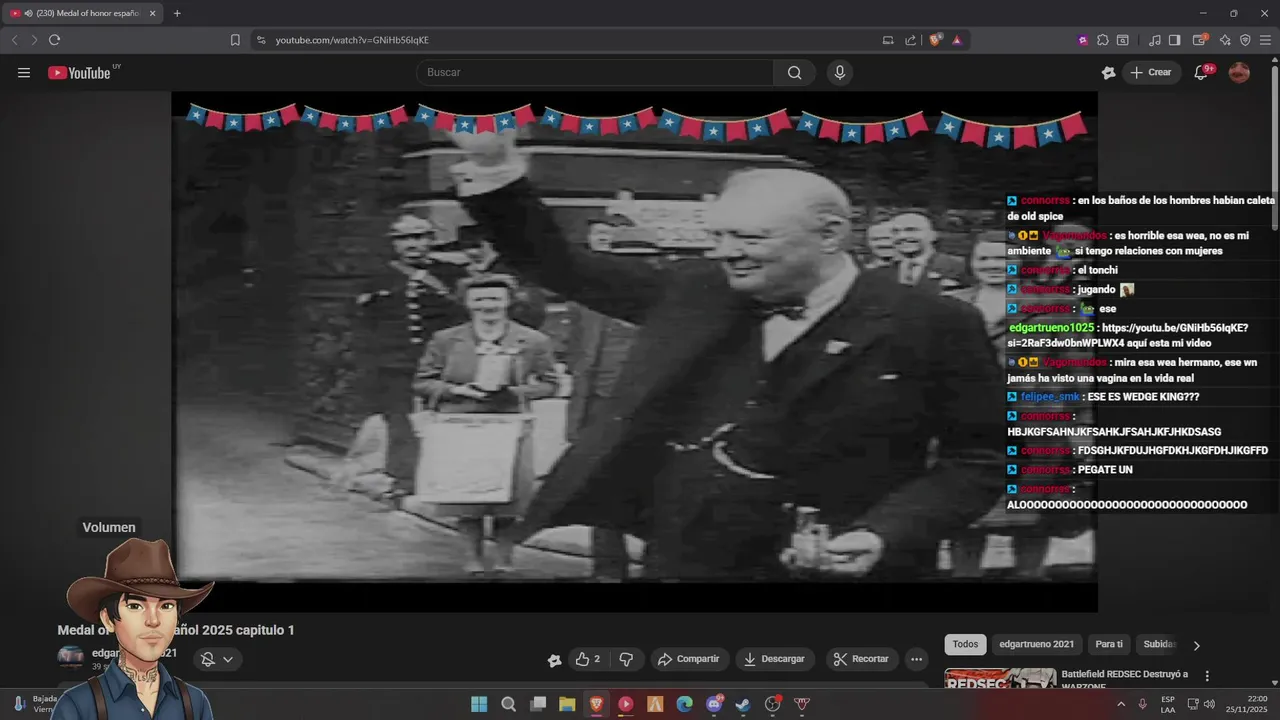Viewport: 1280px width, 720px height.
Task: Open Microsoft Edge from taskbar
Action: (684, 704)
